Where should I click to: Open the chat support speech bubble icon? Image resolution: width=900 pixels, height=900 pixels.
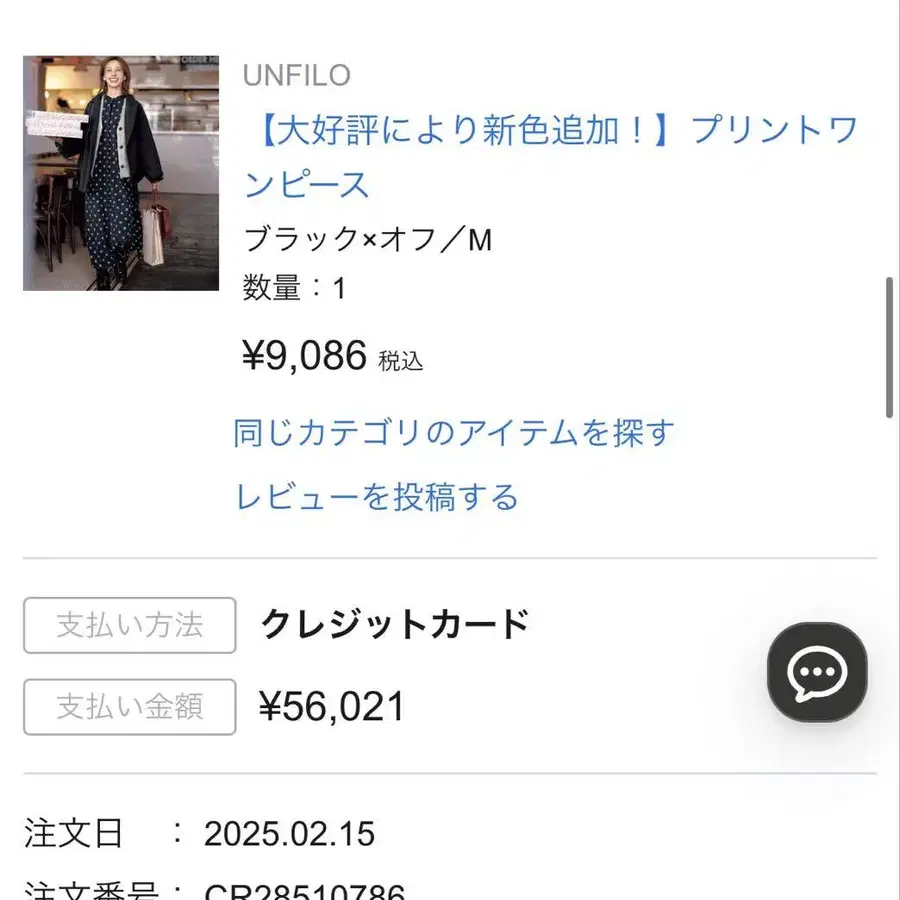[x=817, y=672]
